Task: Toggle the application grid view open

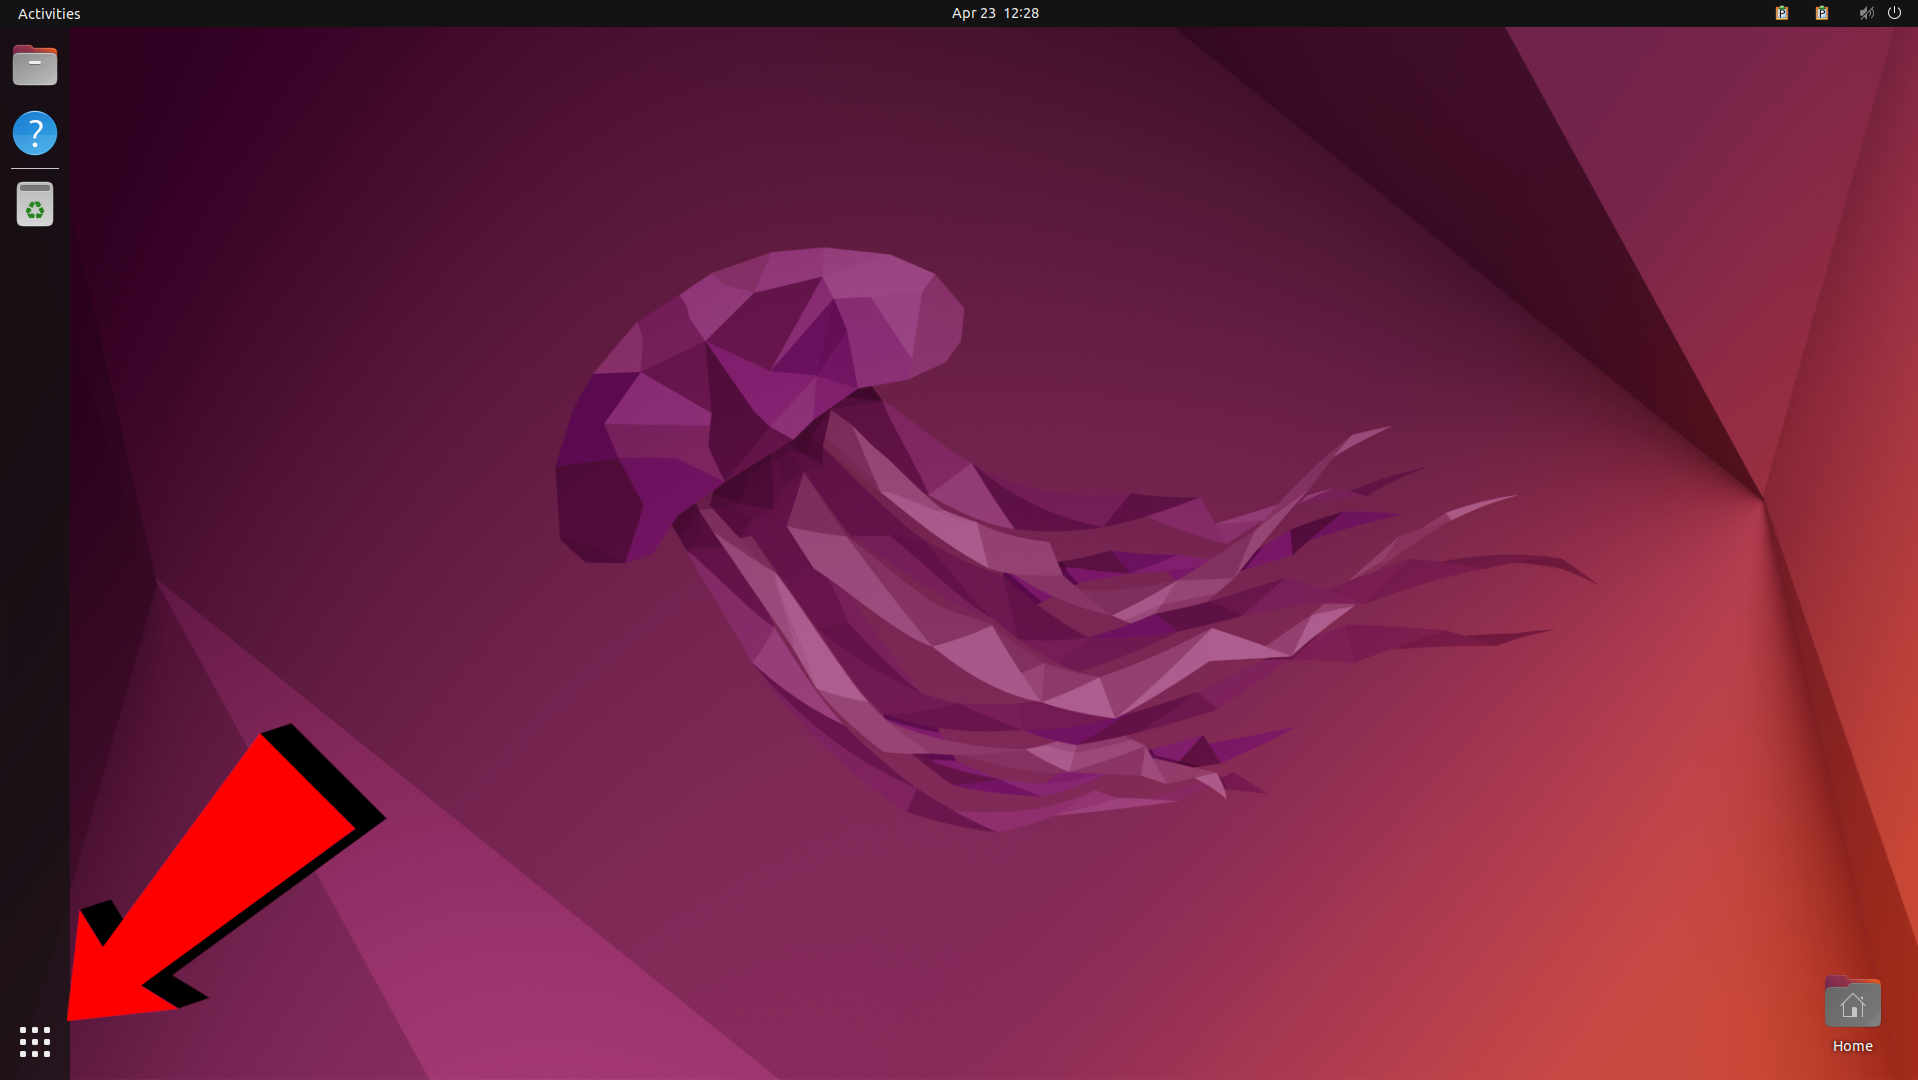Action: coord(33,1042)
